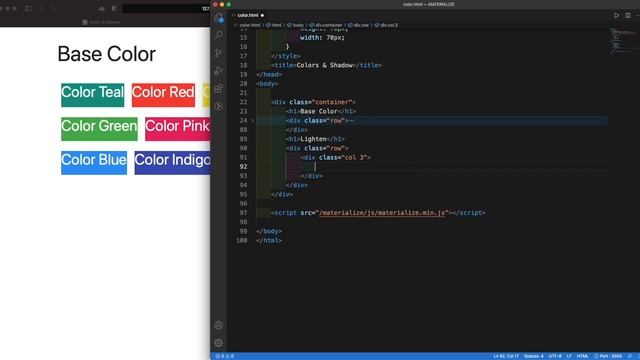
Task: Click the opening body tag on line 20
Action: [x=267, y=84]
